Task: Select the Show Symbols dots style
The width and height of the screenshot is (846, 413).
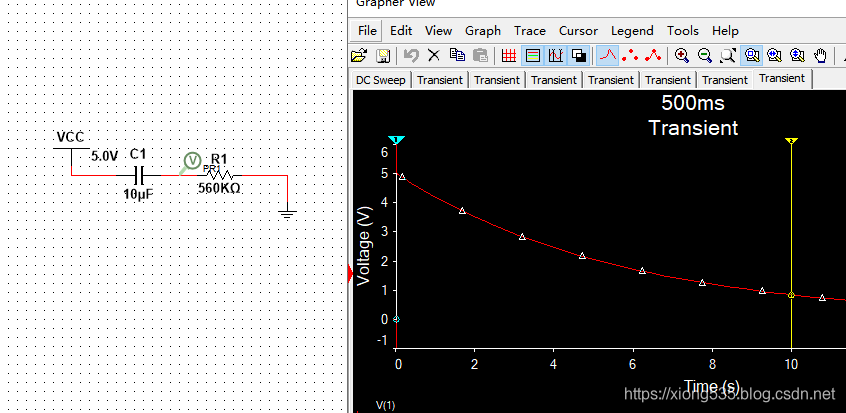Action: point(631,55)
